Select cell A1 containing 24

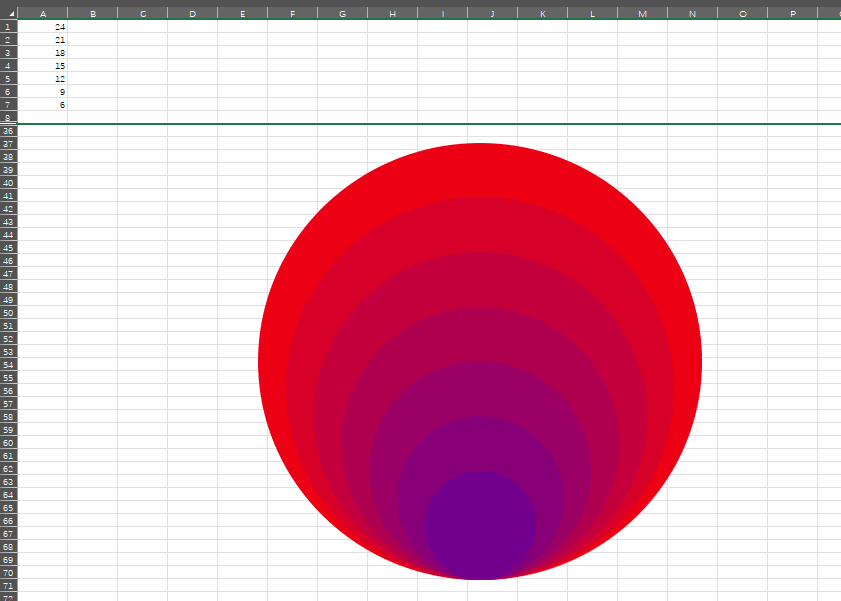pos(42,26)
